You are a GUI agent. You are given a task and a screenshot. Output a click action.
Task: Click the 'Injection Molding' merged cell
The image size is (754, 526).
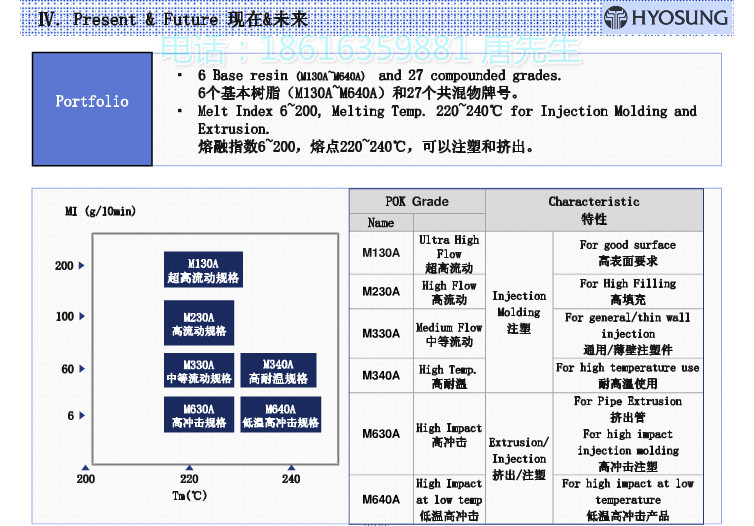coord(519,312)
